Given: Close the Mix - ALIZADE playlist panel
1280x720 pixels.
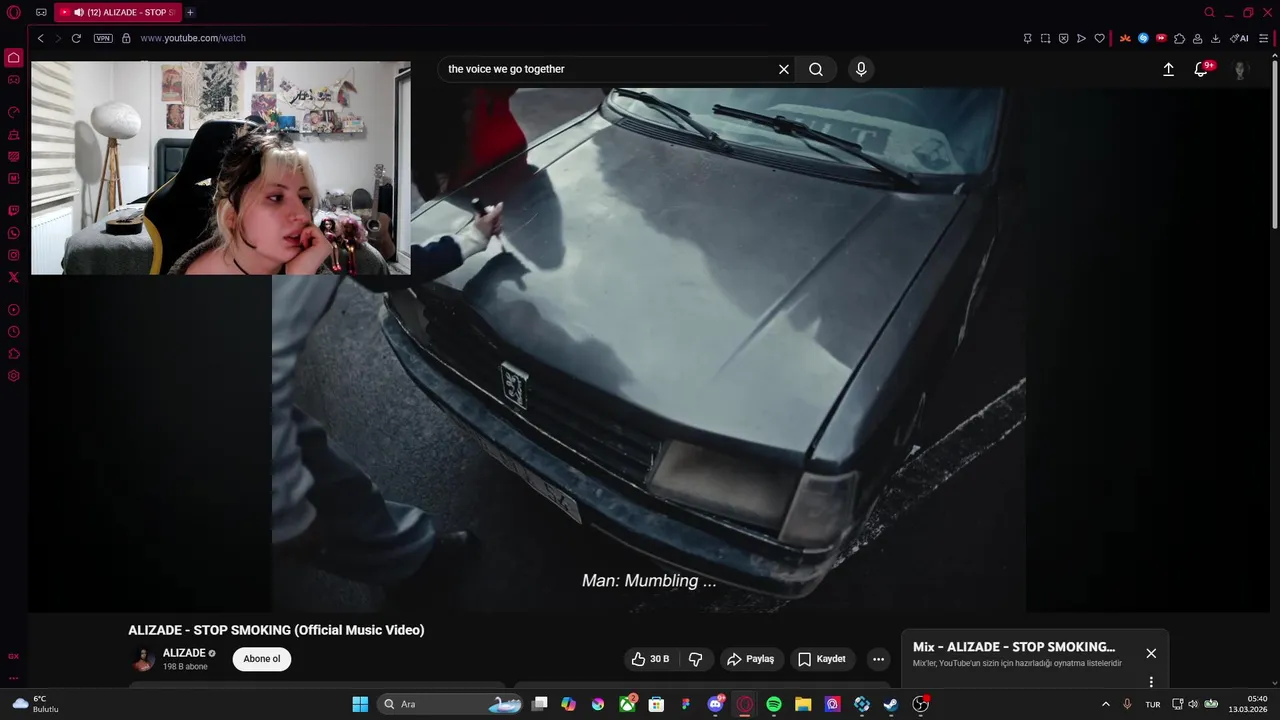Looking at the screenshot, I should (x=1151, y=653).
